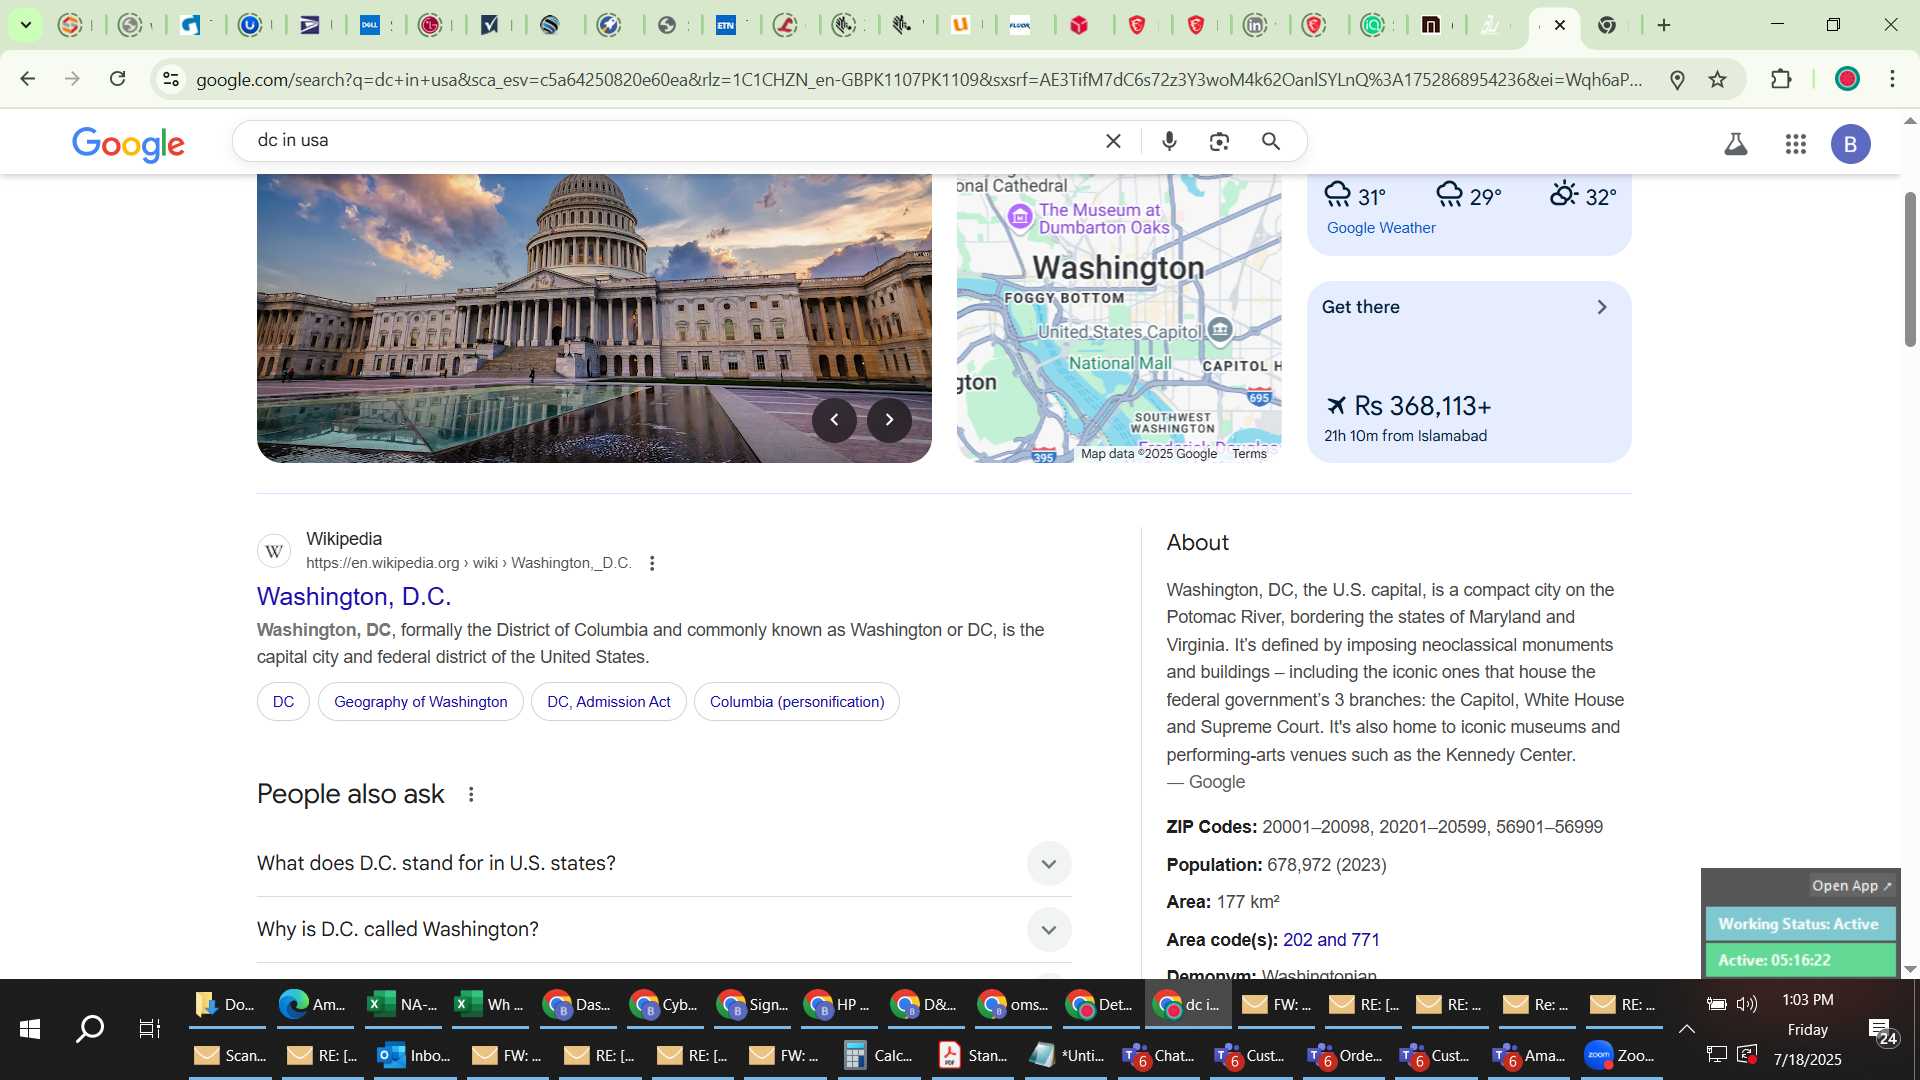Open Google account avatar B

tap(1850, 144)
